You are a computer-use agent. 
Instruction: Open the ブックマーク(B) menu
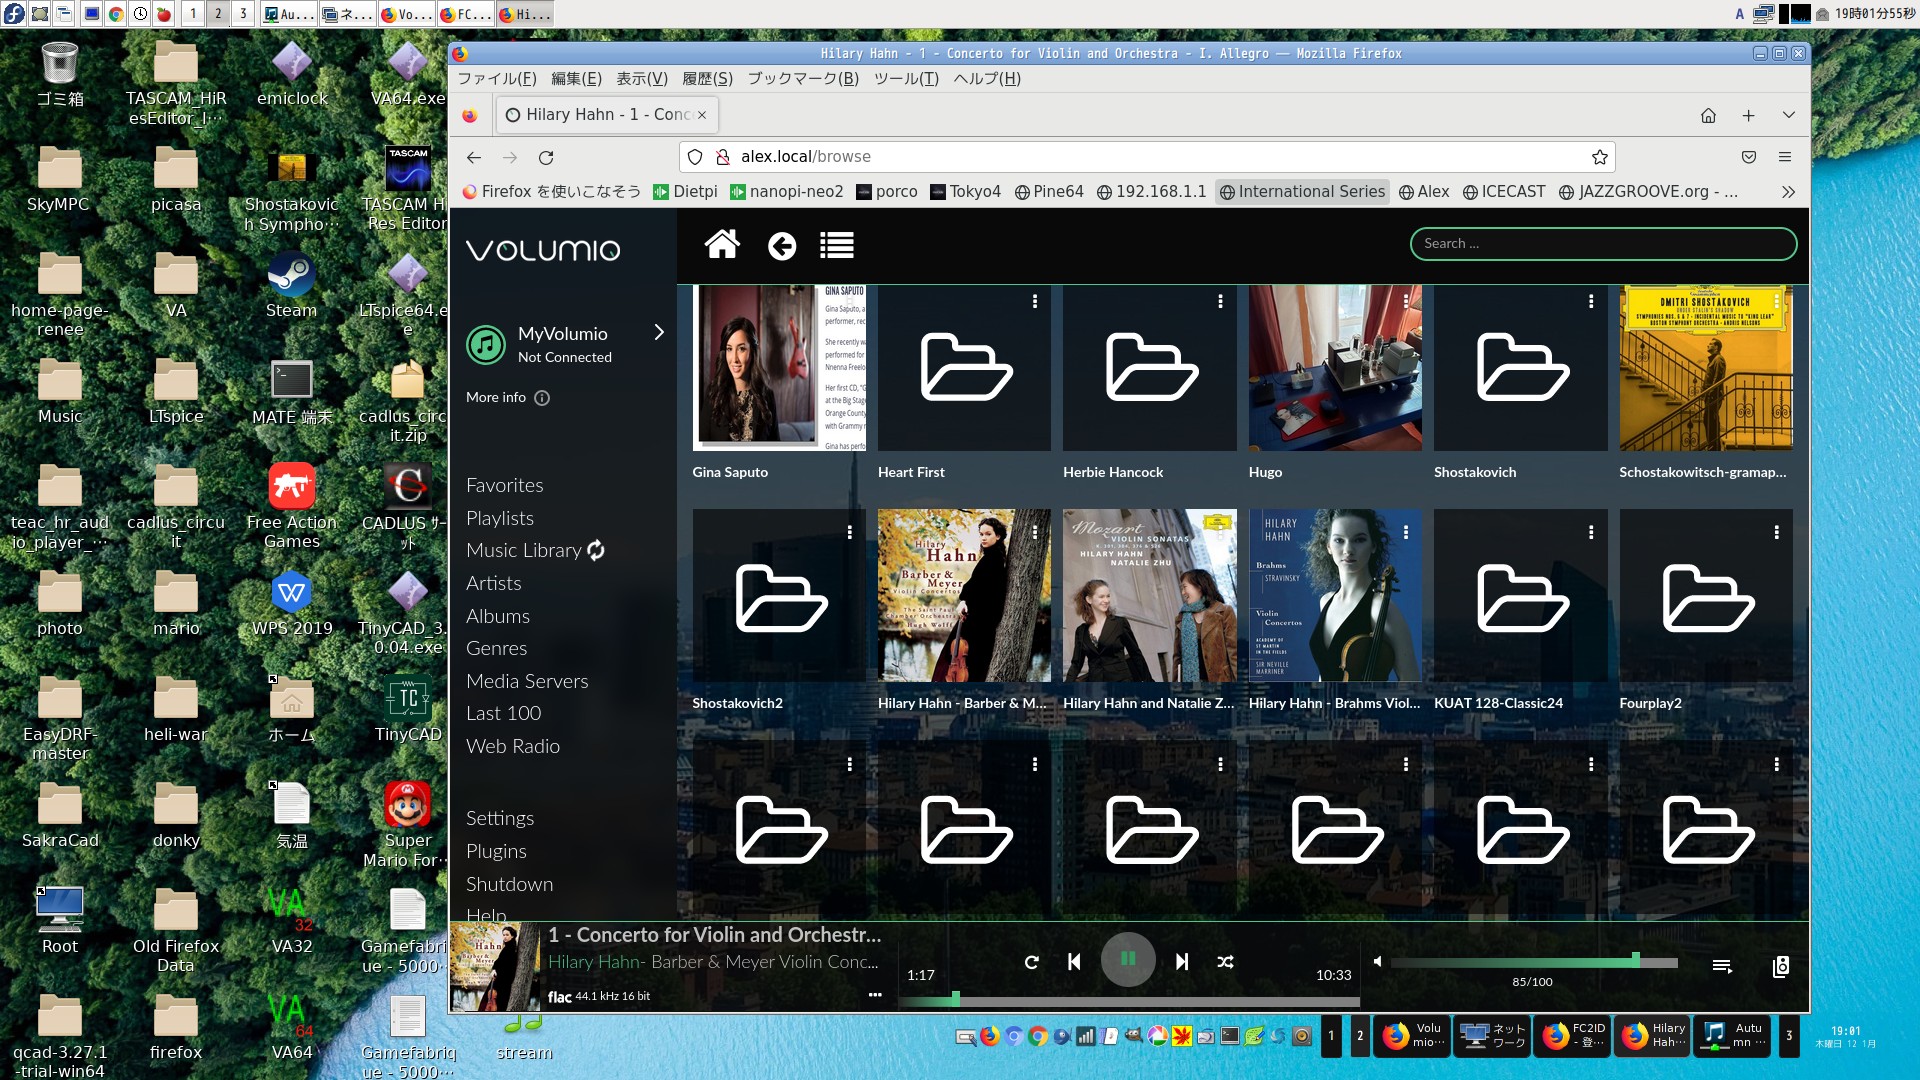[x=803, y=79]
